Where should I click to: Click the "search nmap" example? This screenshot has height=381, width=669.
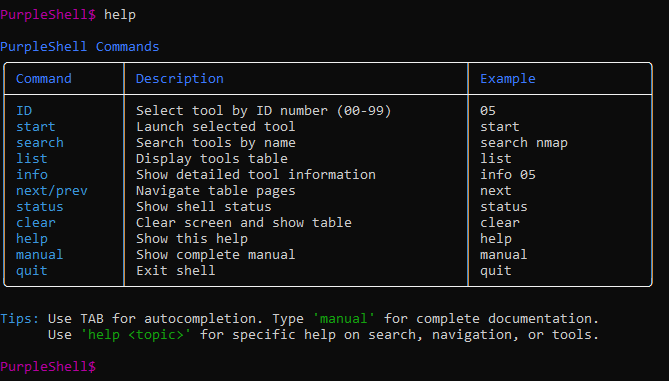click(x=524, y=143)
